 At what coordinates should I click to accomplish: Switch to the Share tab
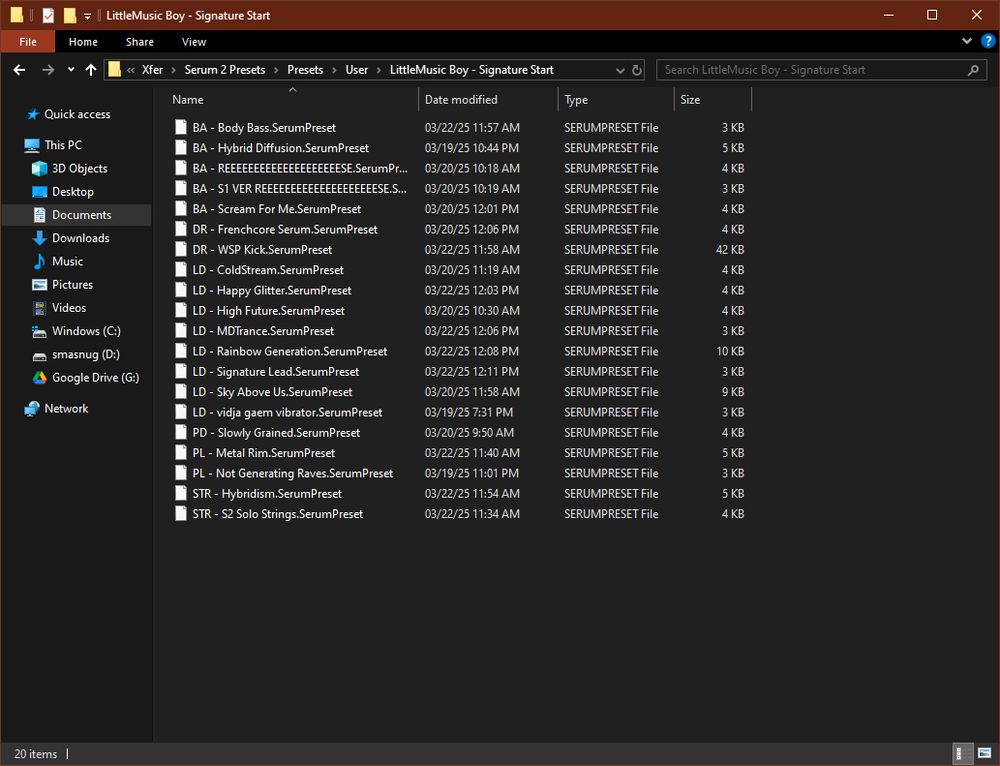pyautogui.click(x=140, y=41)
